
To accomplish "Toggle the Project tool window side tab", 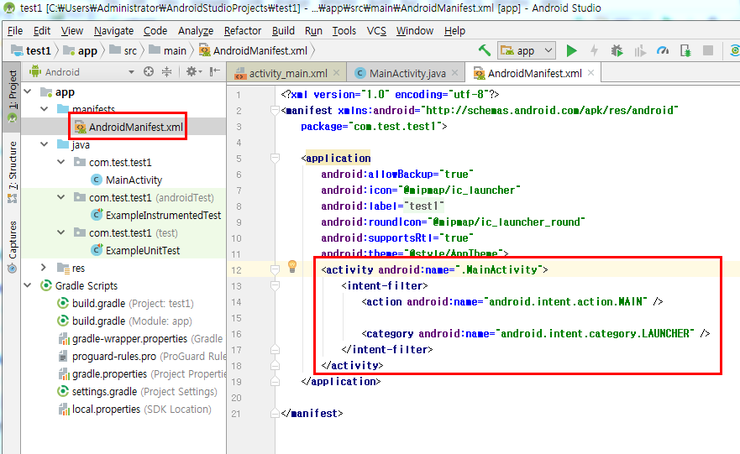I will tap(13, 94).
